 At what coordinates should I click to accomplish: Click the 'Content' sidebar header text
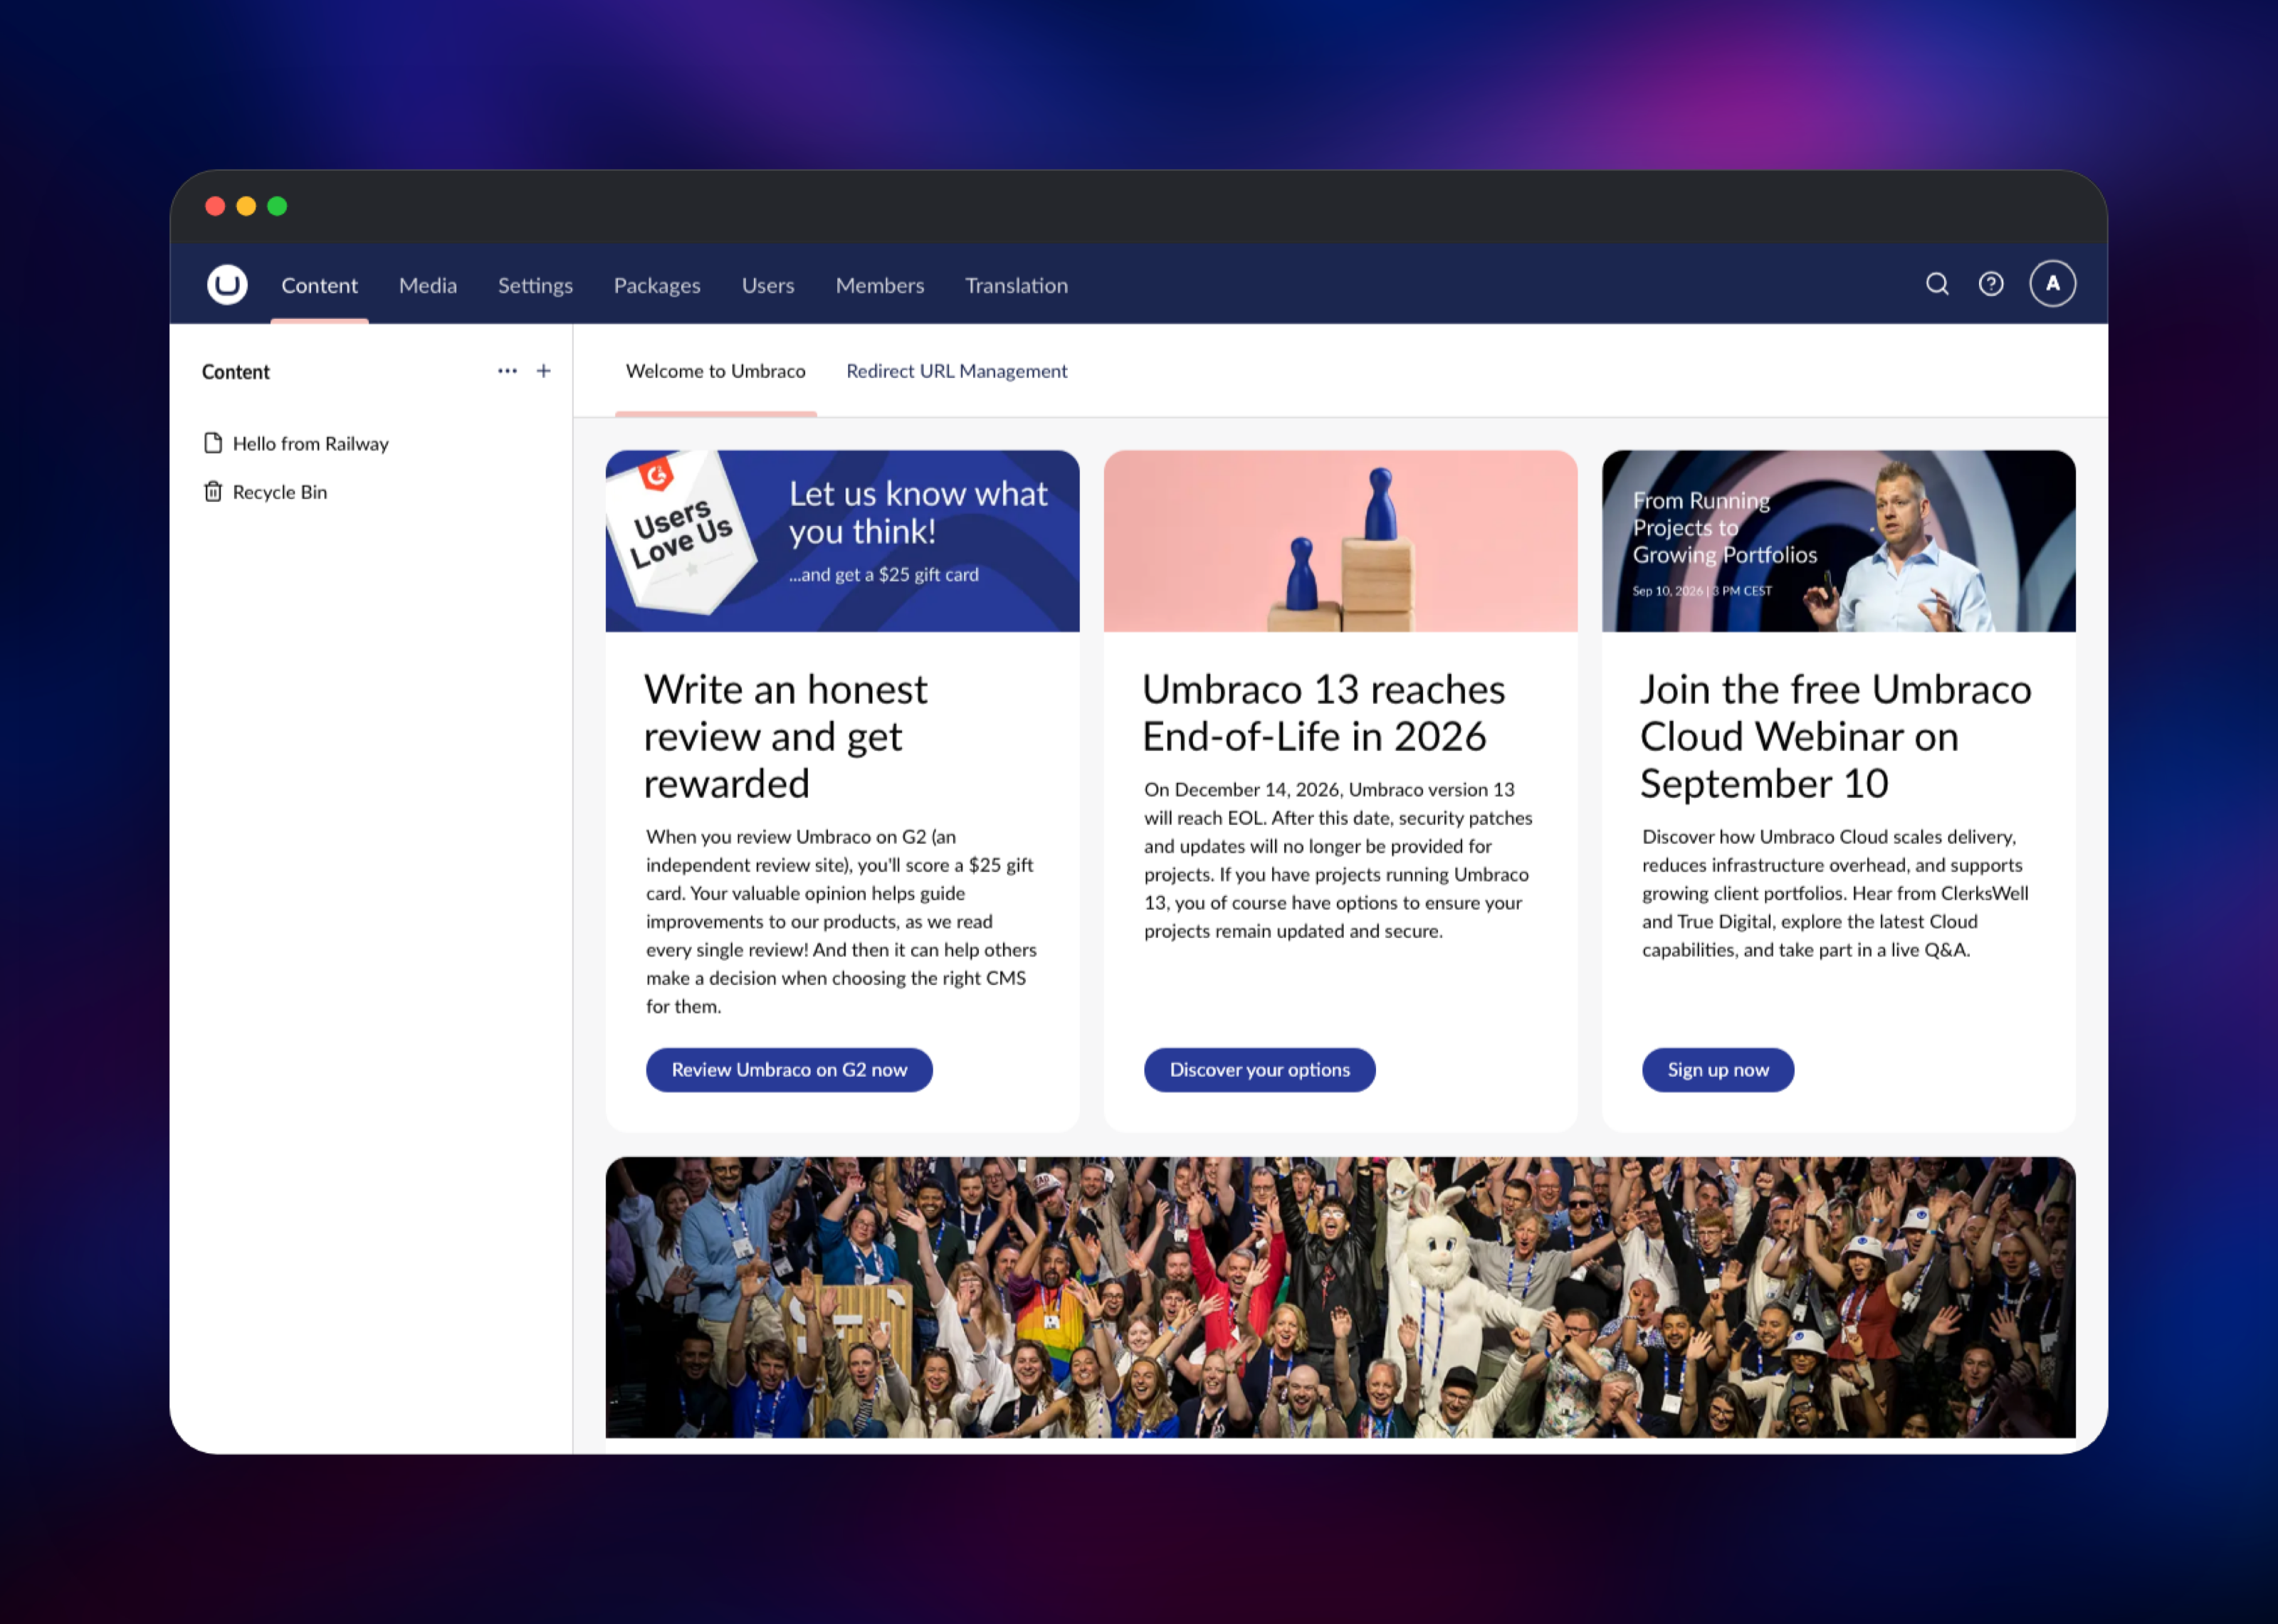pyautogui.click(x=236, y=372)
